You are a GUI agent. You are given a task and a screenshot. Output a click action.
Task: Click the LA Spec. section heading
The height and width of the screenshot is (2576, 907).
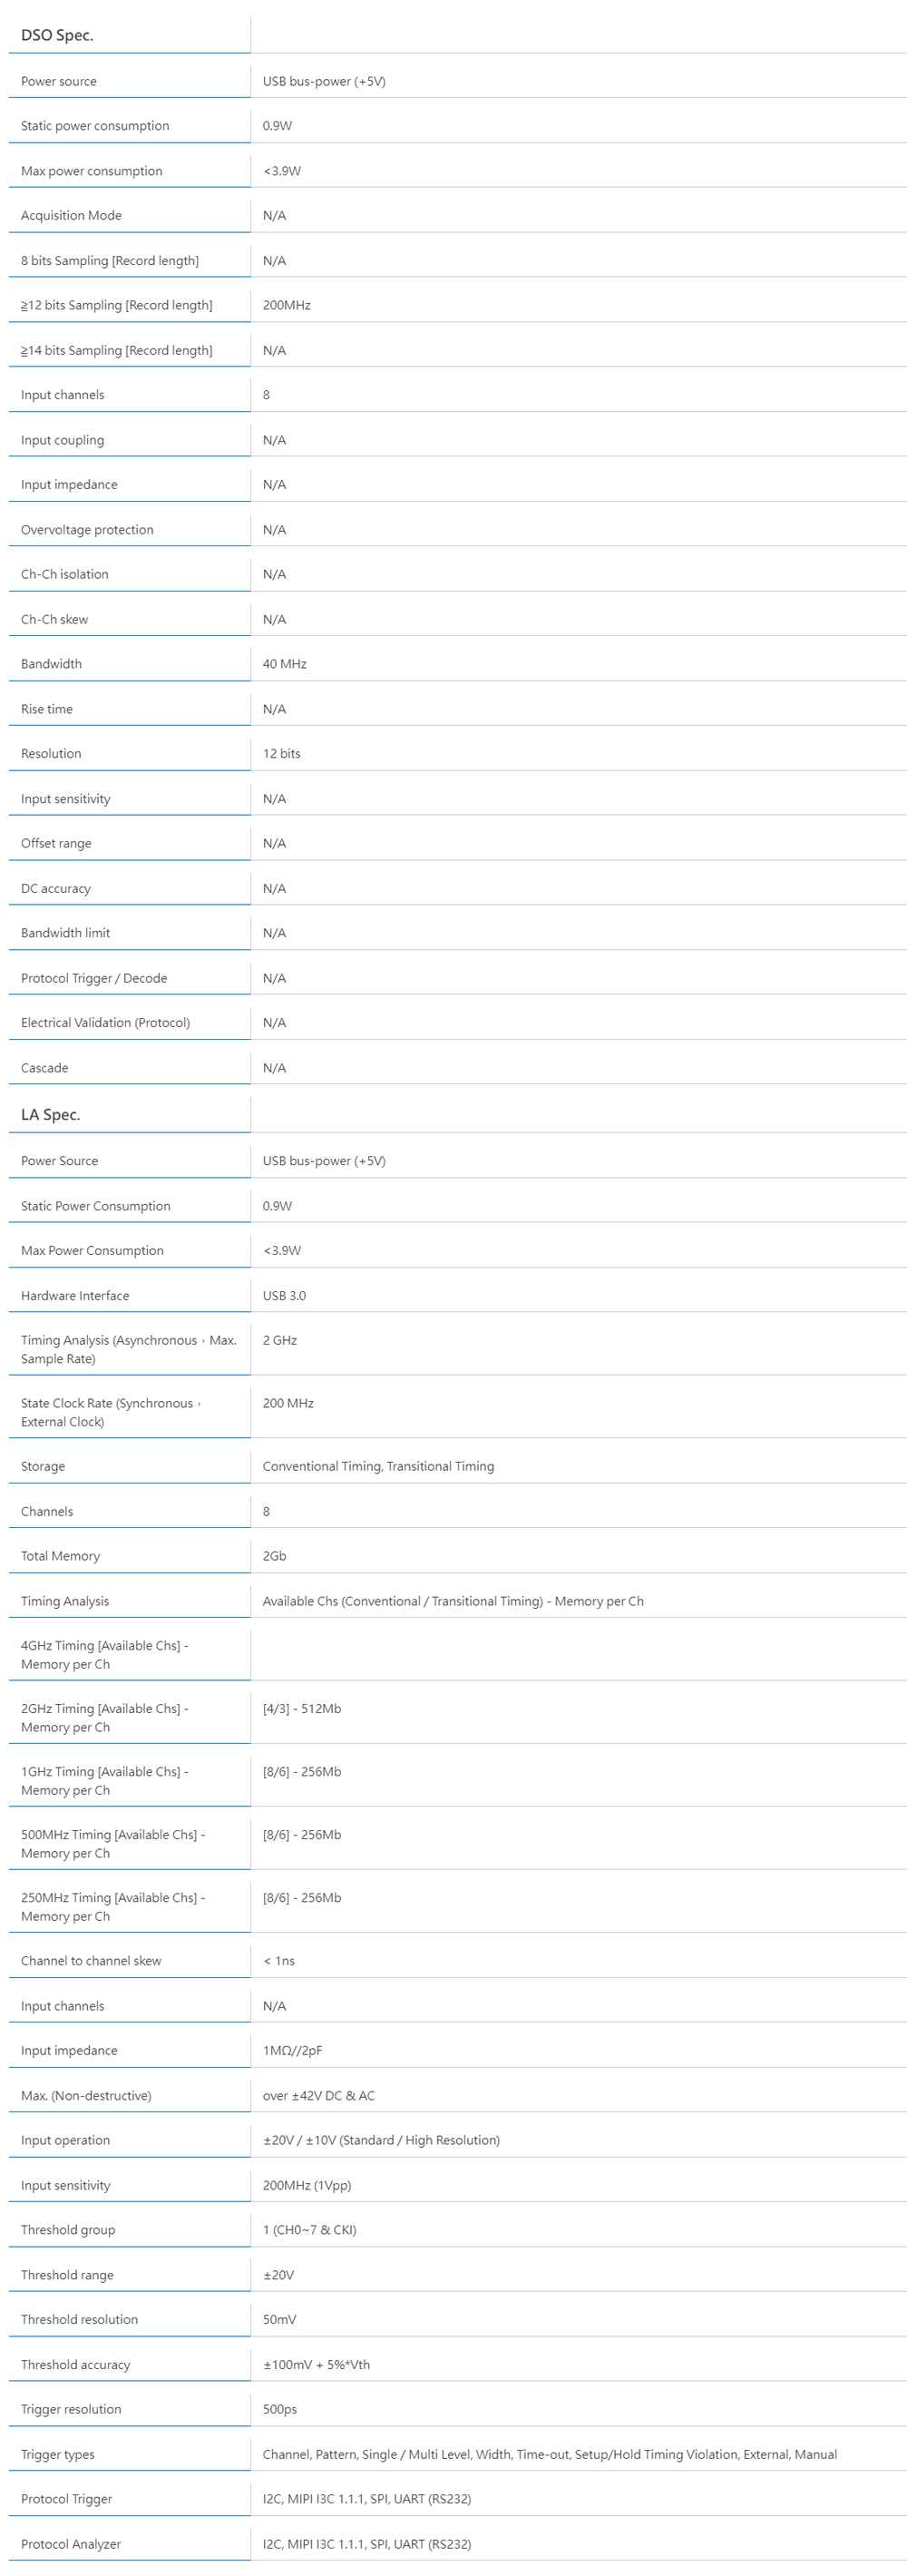click(50, 1115)
